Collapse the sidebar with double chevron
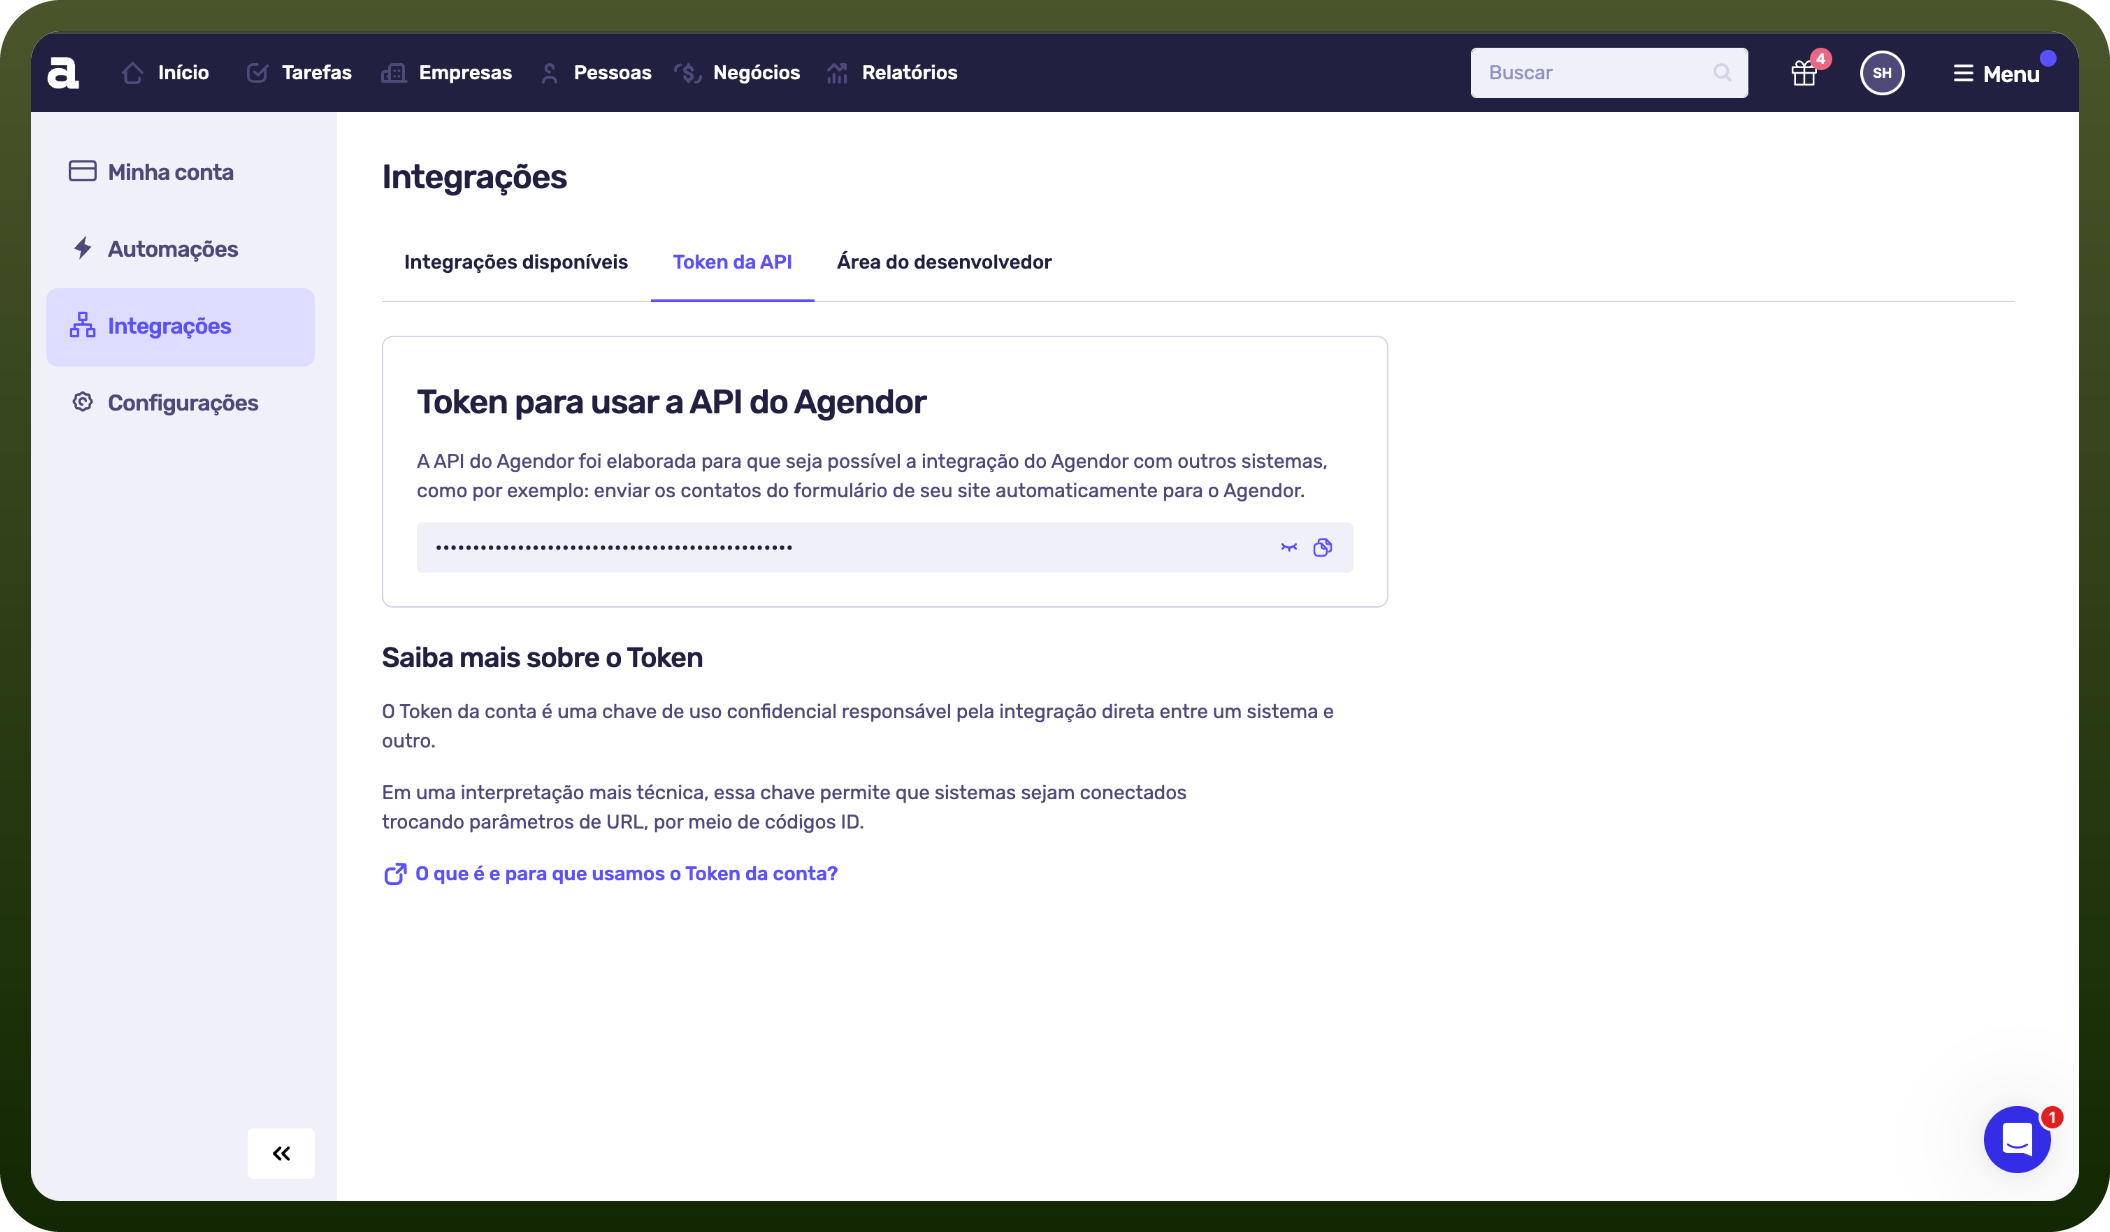2110x1232 pixels. click(281, 1153)
